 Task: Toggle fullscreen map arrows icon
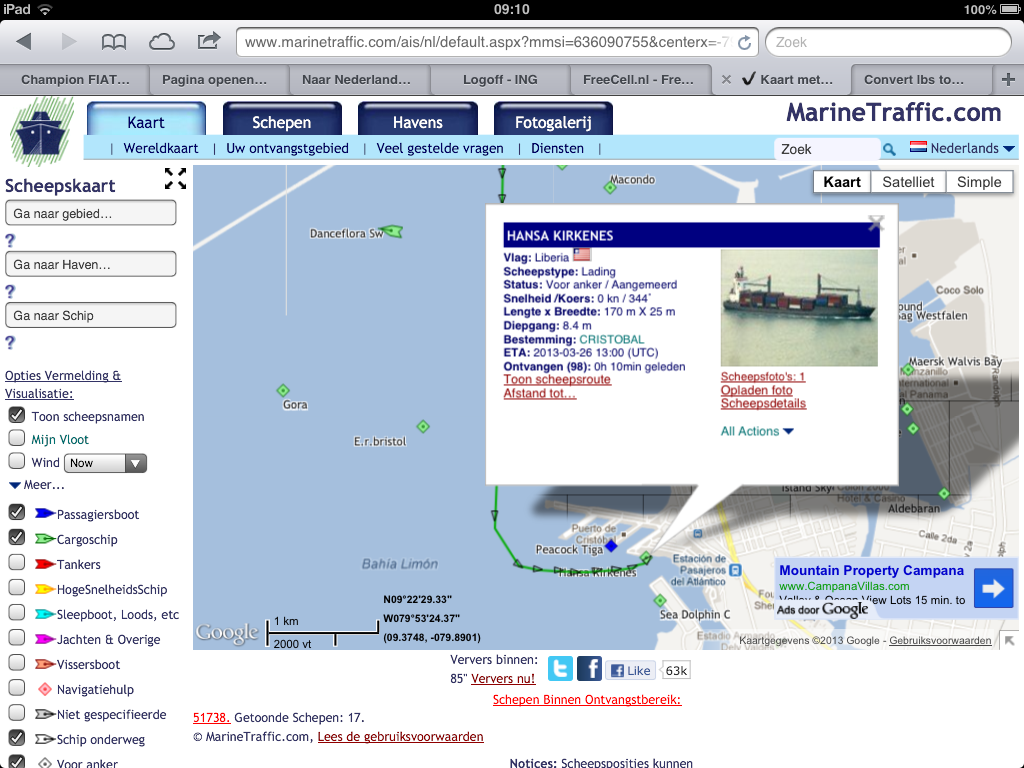[175, 178]
